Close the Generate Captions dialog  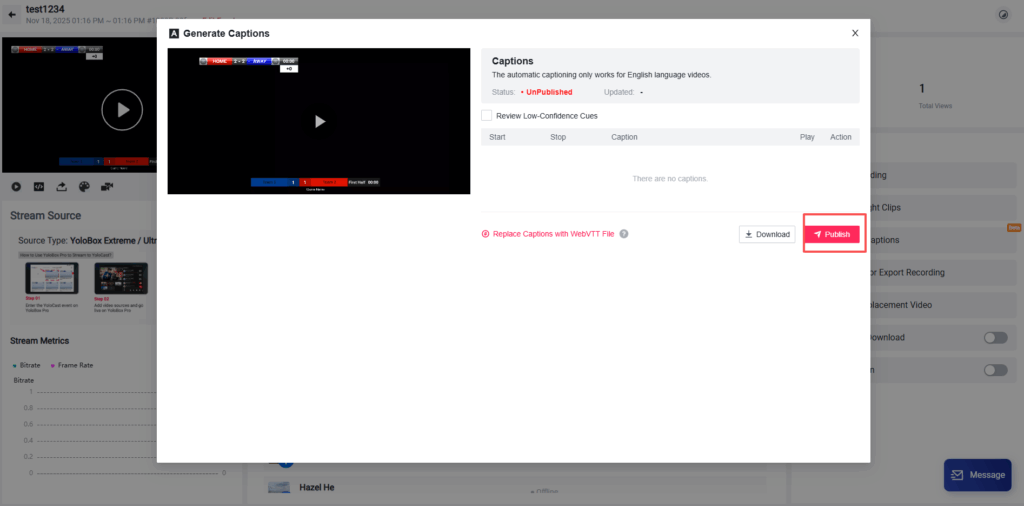[855, 33]
